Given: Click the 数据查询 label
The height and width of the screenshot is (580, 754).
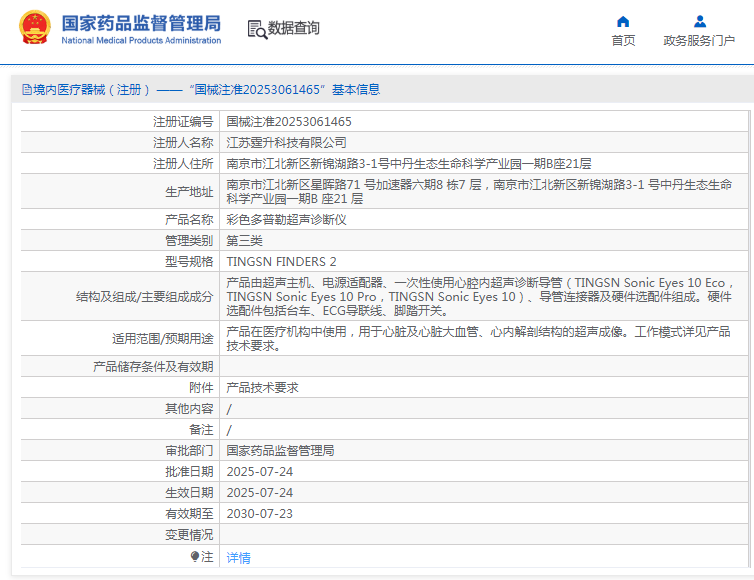Looking at the screenshot, I should click(293, 28).
